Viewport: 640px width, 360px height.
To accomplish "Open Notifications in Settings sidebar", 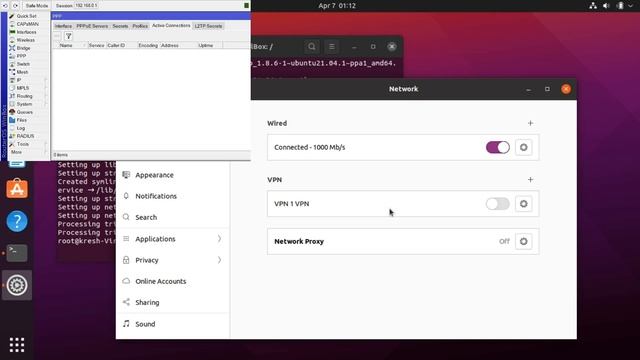I will 173,196.
